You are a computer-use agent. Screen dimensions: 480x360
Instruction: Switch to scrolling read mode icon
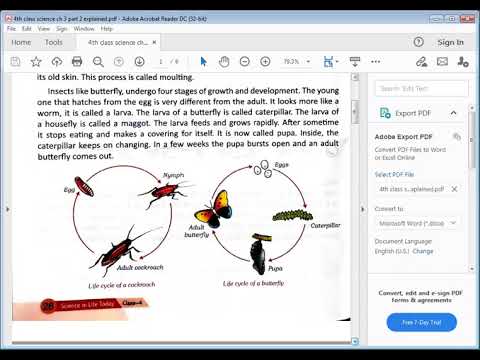(x=355, y=62)
